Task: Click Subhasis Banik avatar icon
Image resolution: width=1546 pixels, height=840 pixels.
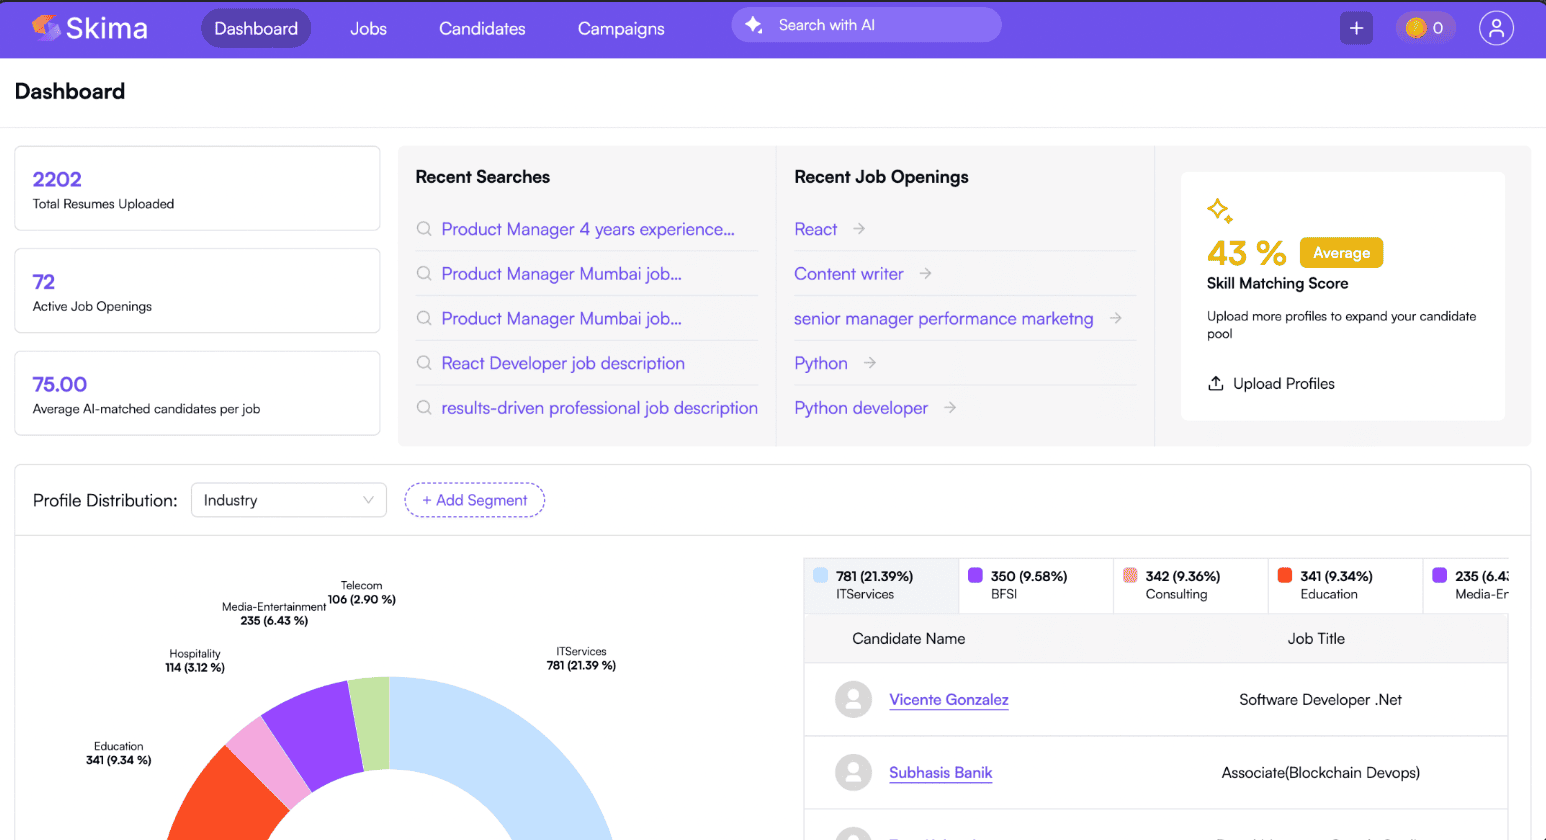Action: (x=853, y=772)
